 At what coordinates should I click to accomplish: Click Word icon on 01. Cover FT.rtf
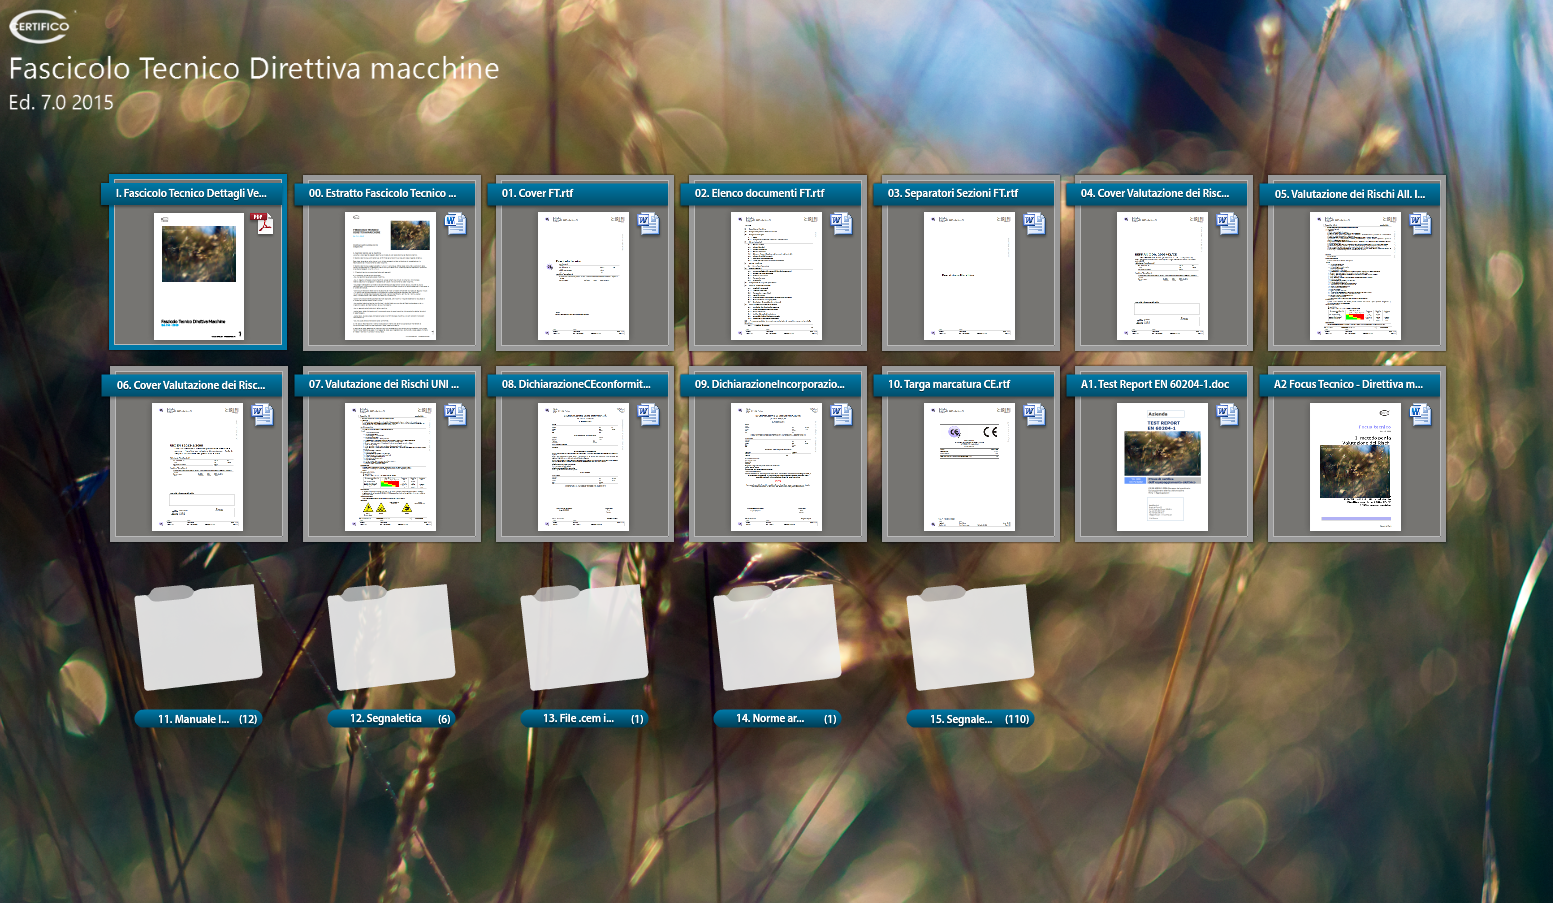pos(648,224)
